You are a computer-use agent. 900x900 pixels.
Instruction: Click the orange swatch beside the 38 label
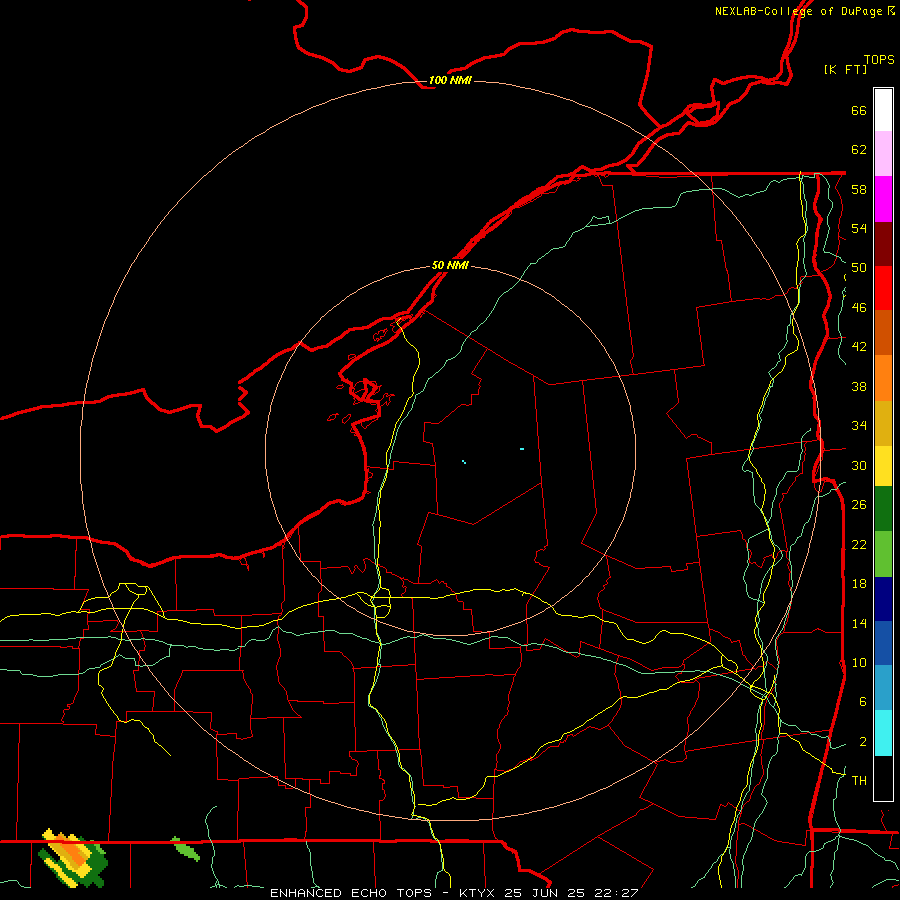point(883,378)
